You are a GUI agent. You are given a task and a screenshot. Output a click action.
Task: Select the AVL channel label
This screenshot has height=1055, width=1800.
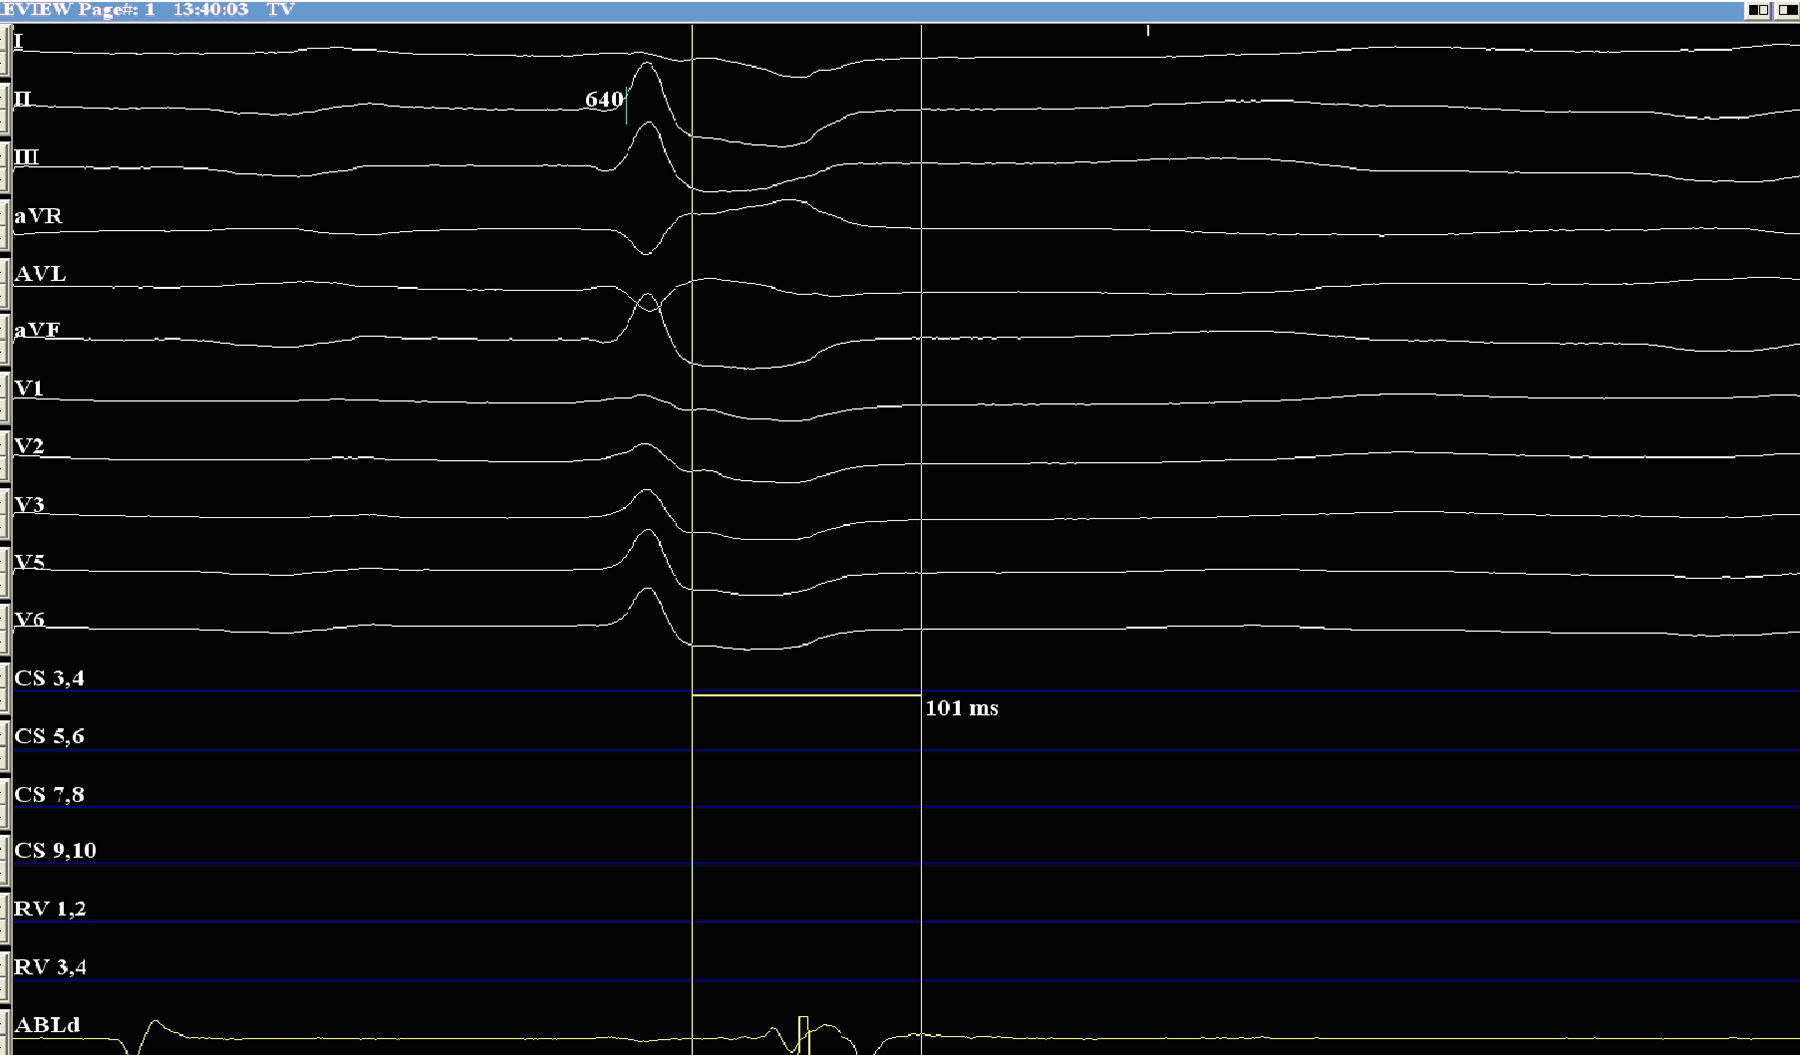tap(40, 274)
